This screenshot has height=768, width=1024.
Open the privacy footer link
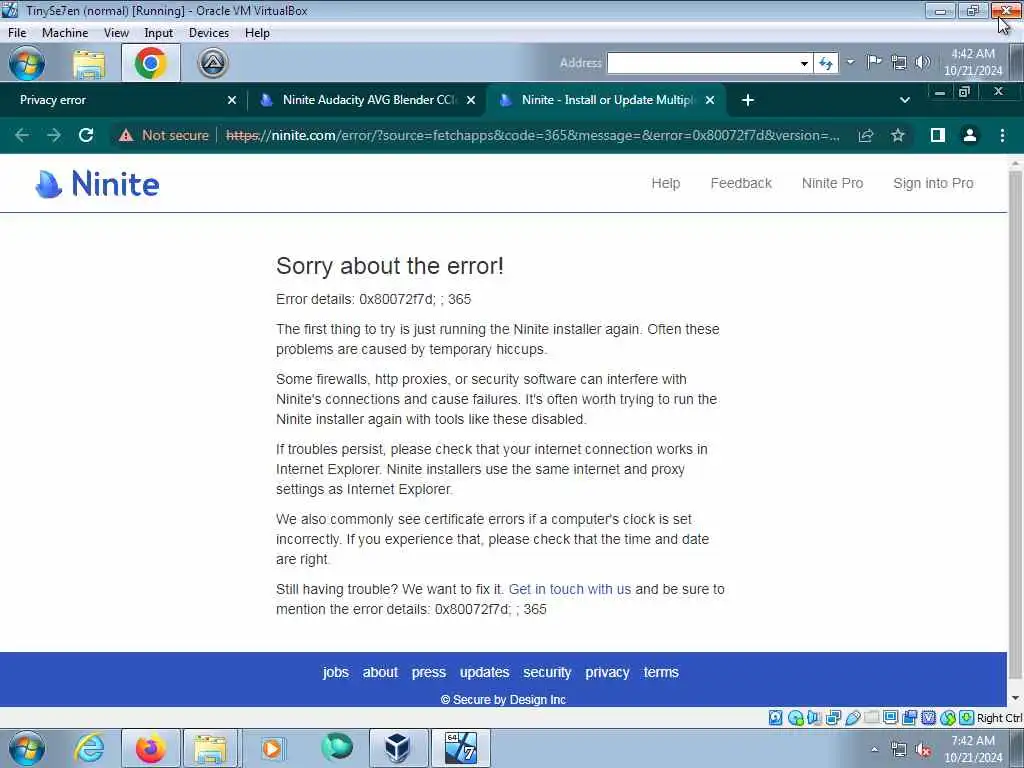coord(607,673)
